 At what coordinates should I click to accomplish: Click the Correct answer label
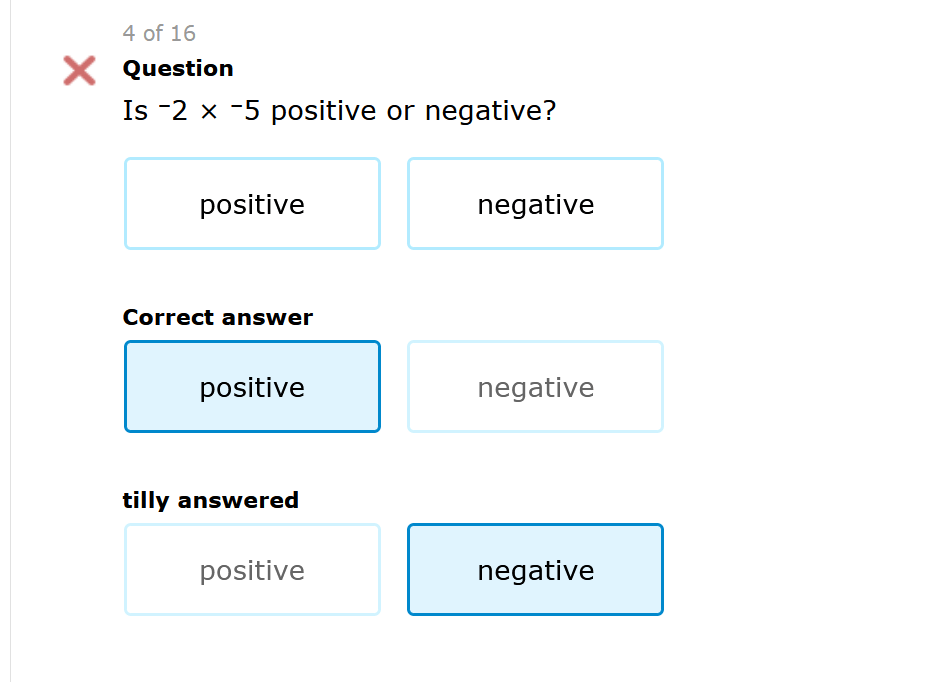(x=217, y=318)
